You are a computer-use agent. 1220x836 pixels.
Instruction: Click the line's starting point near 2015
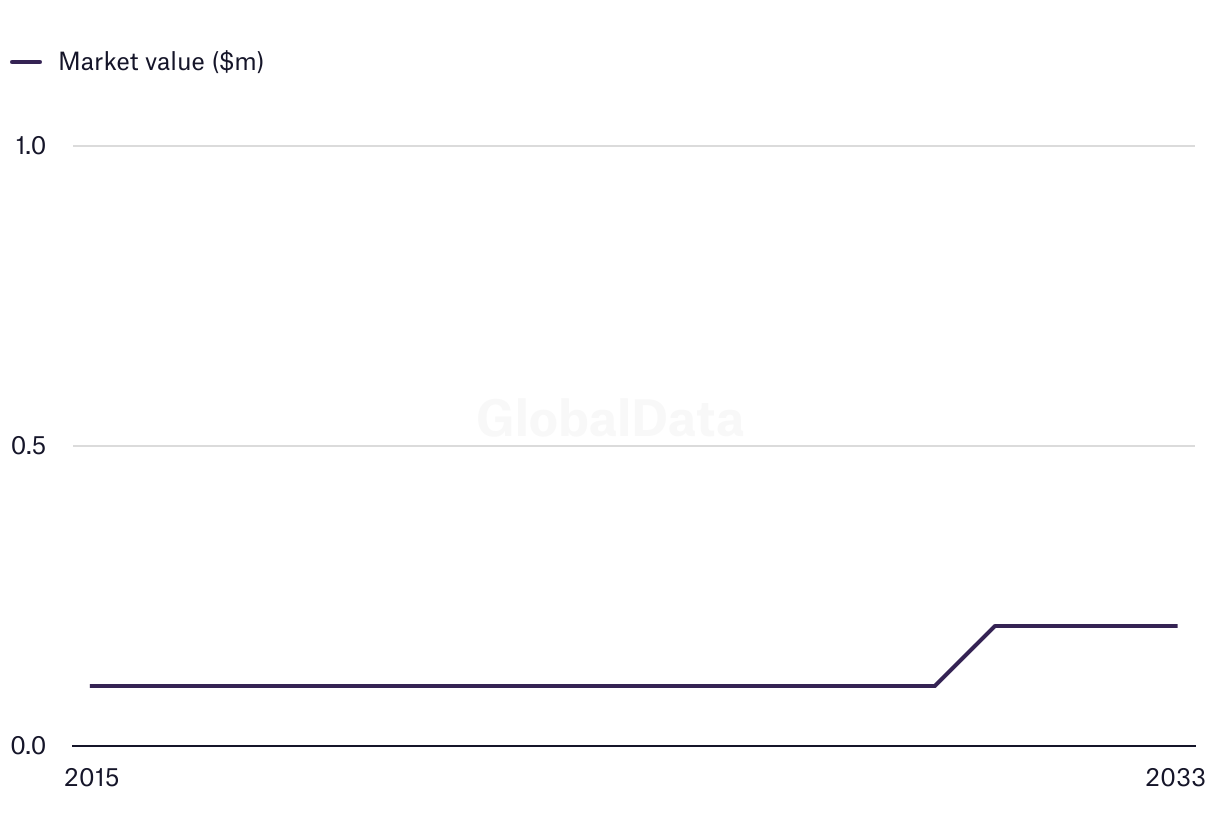tap(92, 686)
